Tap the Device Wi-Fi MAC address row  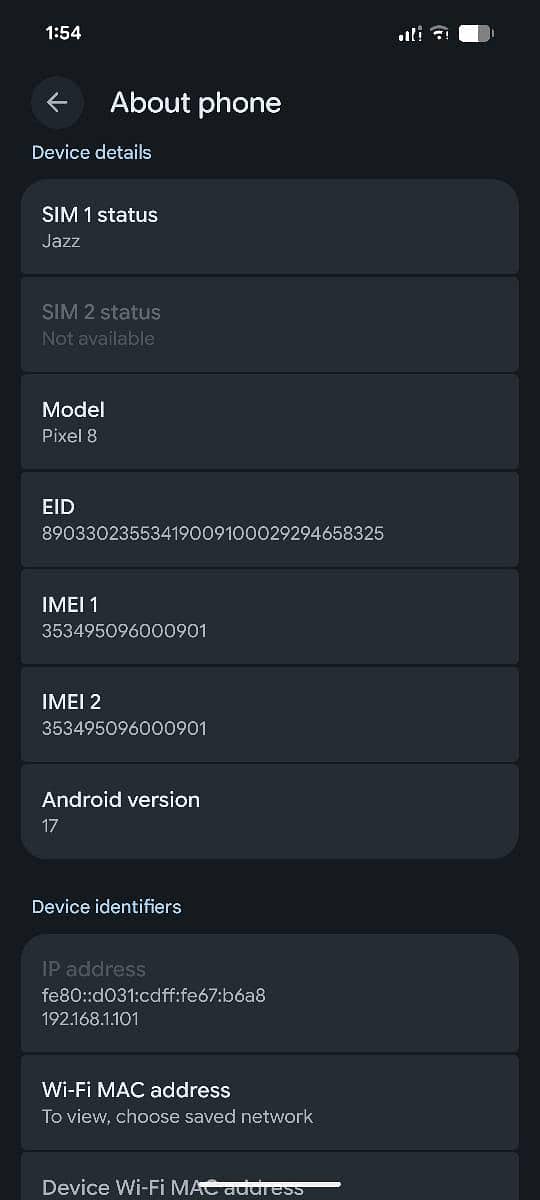270,1176
